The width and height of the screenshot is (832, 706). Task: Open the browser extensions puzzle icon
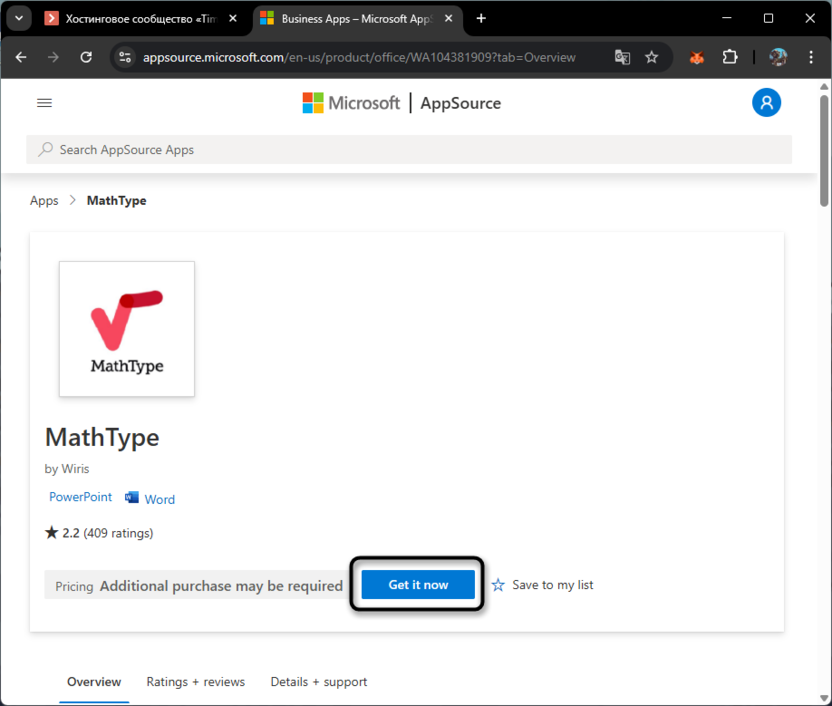(730, 57)
